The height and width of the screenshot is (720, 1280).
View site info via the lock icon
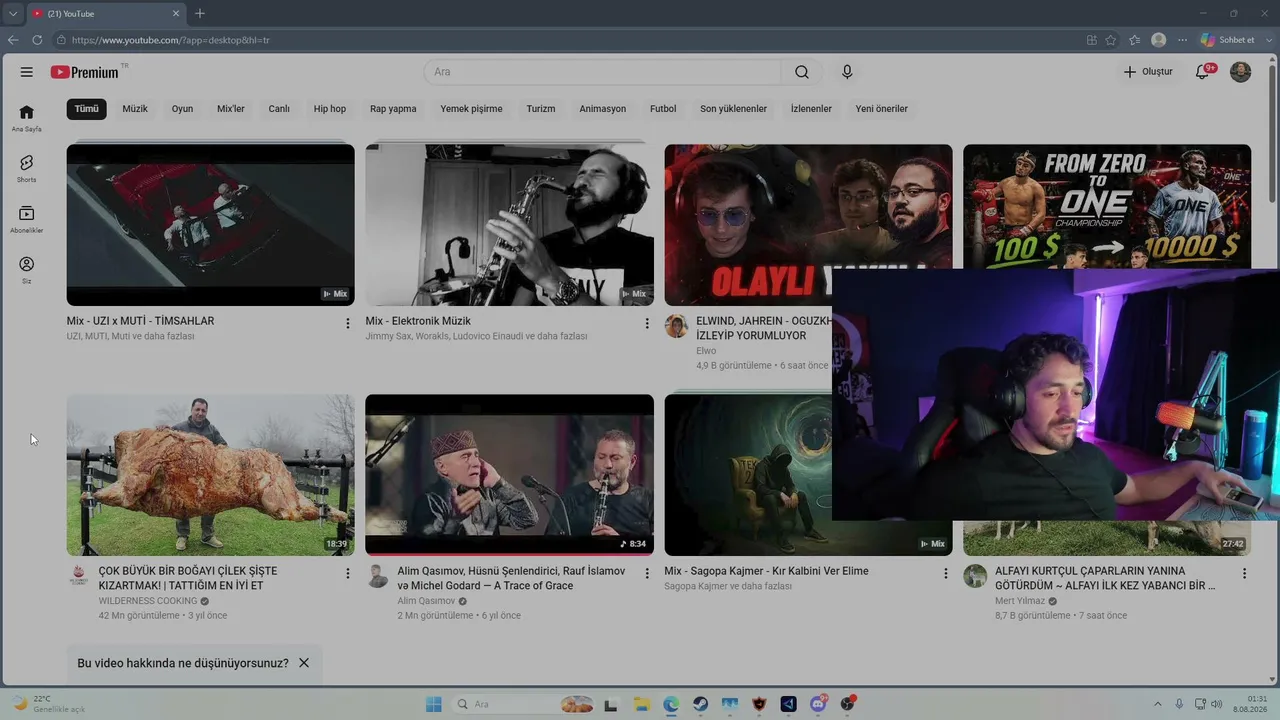coord(61,40)
